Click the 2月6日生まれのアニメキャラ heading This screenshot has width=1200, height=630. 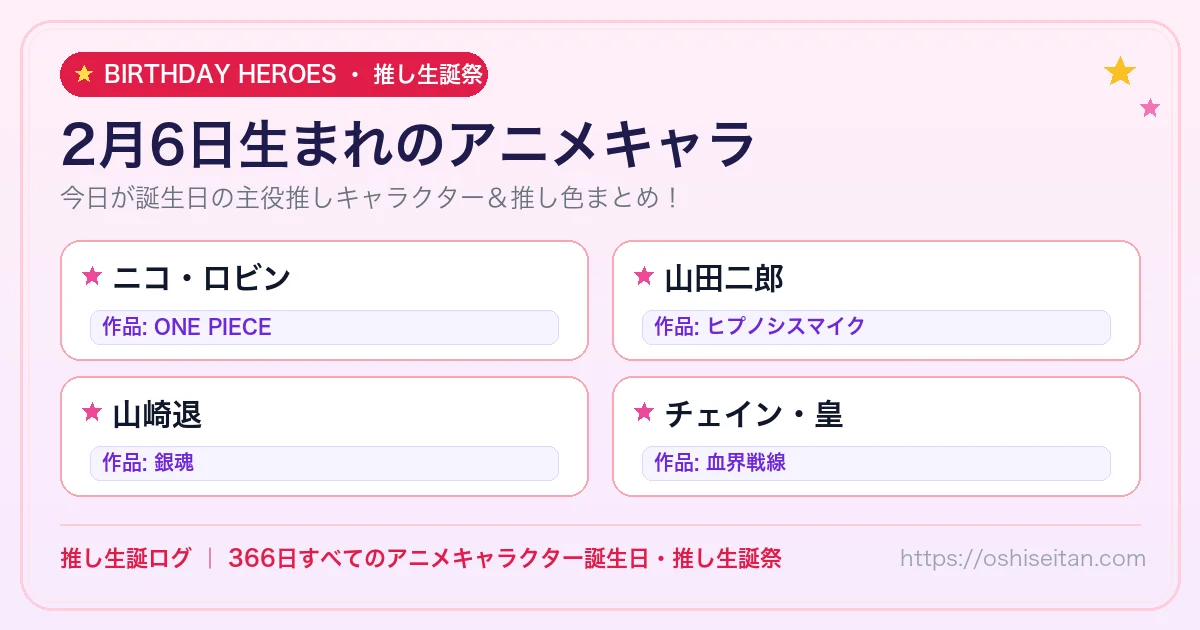[x=408, y=145]
